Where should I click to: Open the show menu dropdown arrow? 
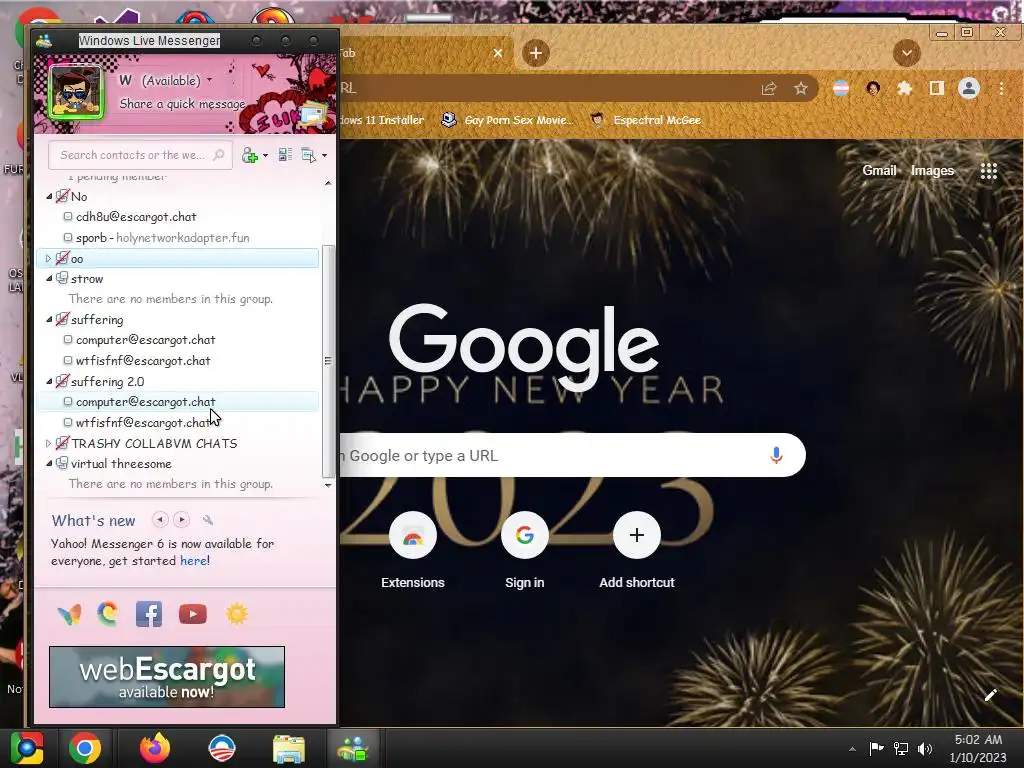325,155
